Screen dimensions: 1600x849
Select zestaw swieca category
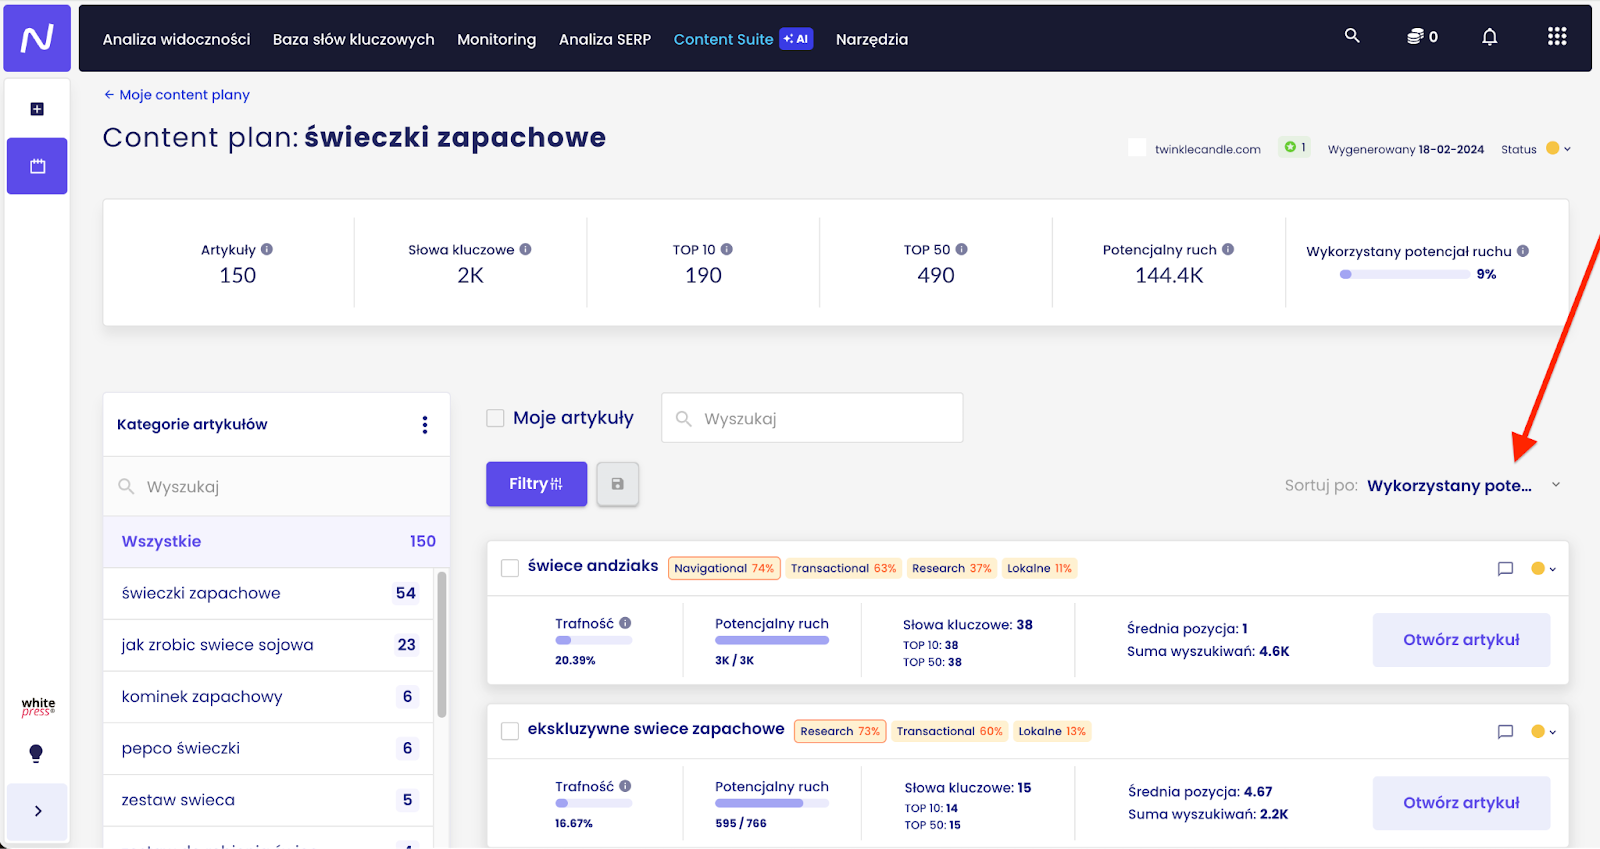point(269,800)
